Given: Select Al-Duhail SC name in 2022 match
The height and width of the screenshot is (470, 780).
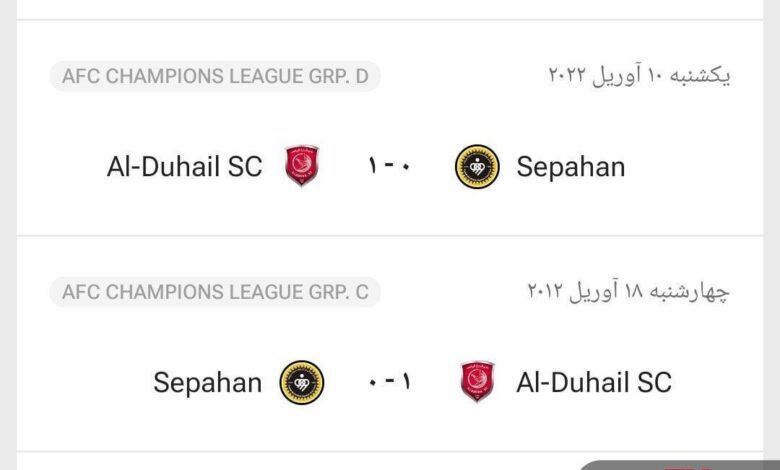Looking at the screenshot, I should 184,166.
